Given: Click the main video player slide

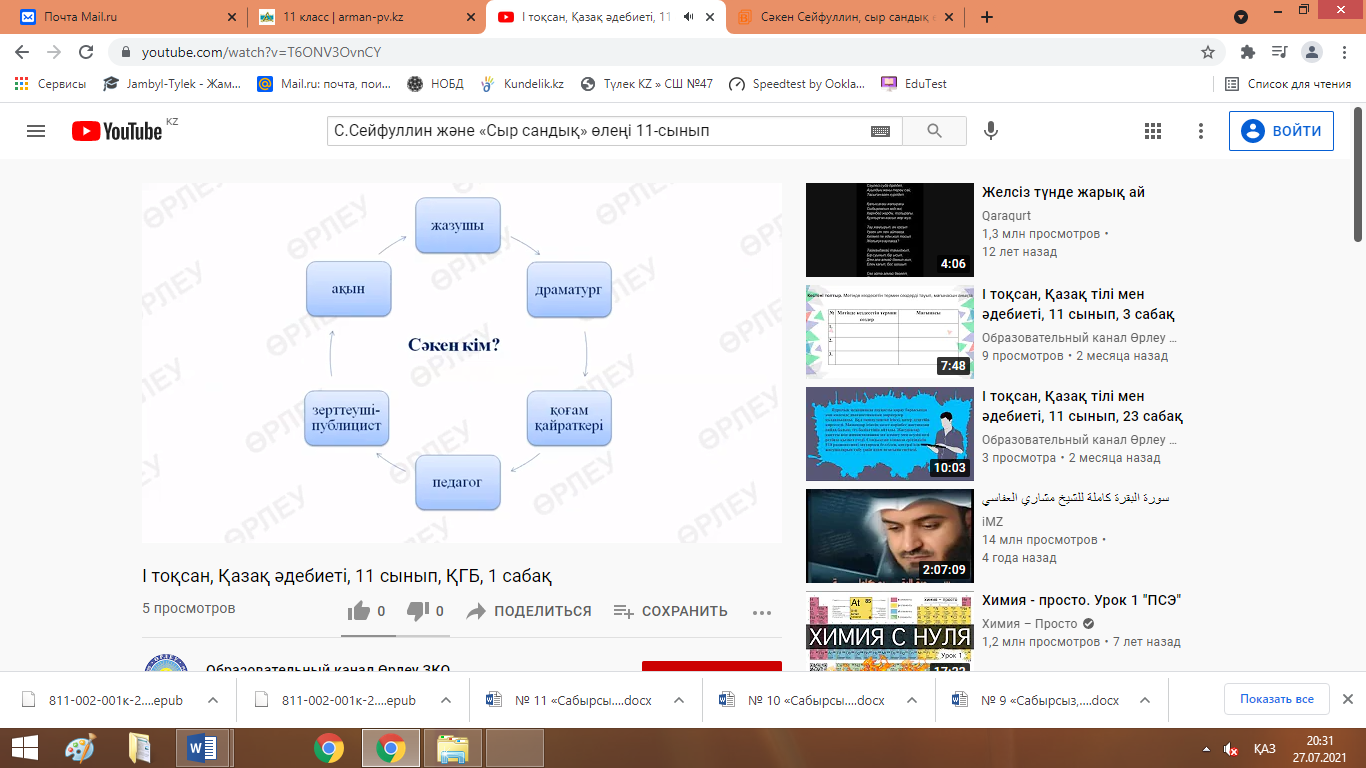Looking at the screenshot, I should (462, 363).
